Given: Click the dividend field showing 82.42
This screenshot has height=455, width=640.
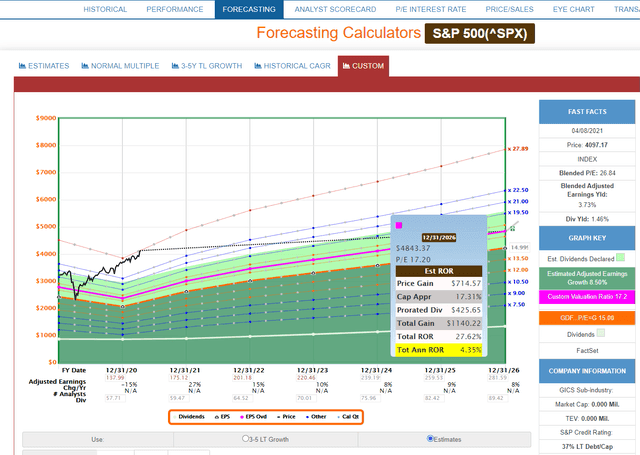Looking at the screenshot, I should [434, 398].
